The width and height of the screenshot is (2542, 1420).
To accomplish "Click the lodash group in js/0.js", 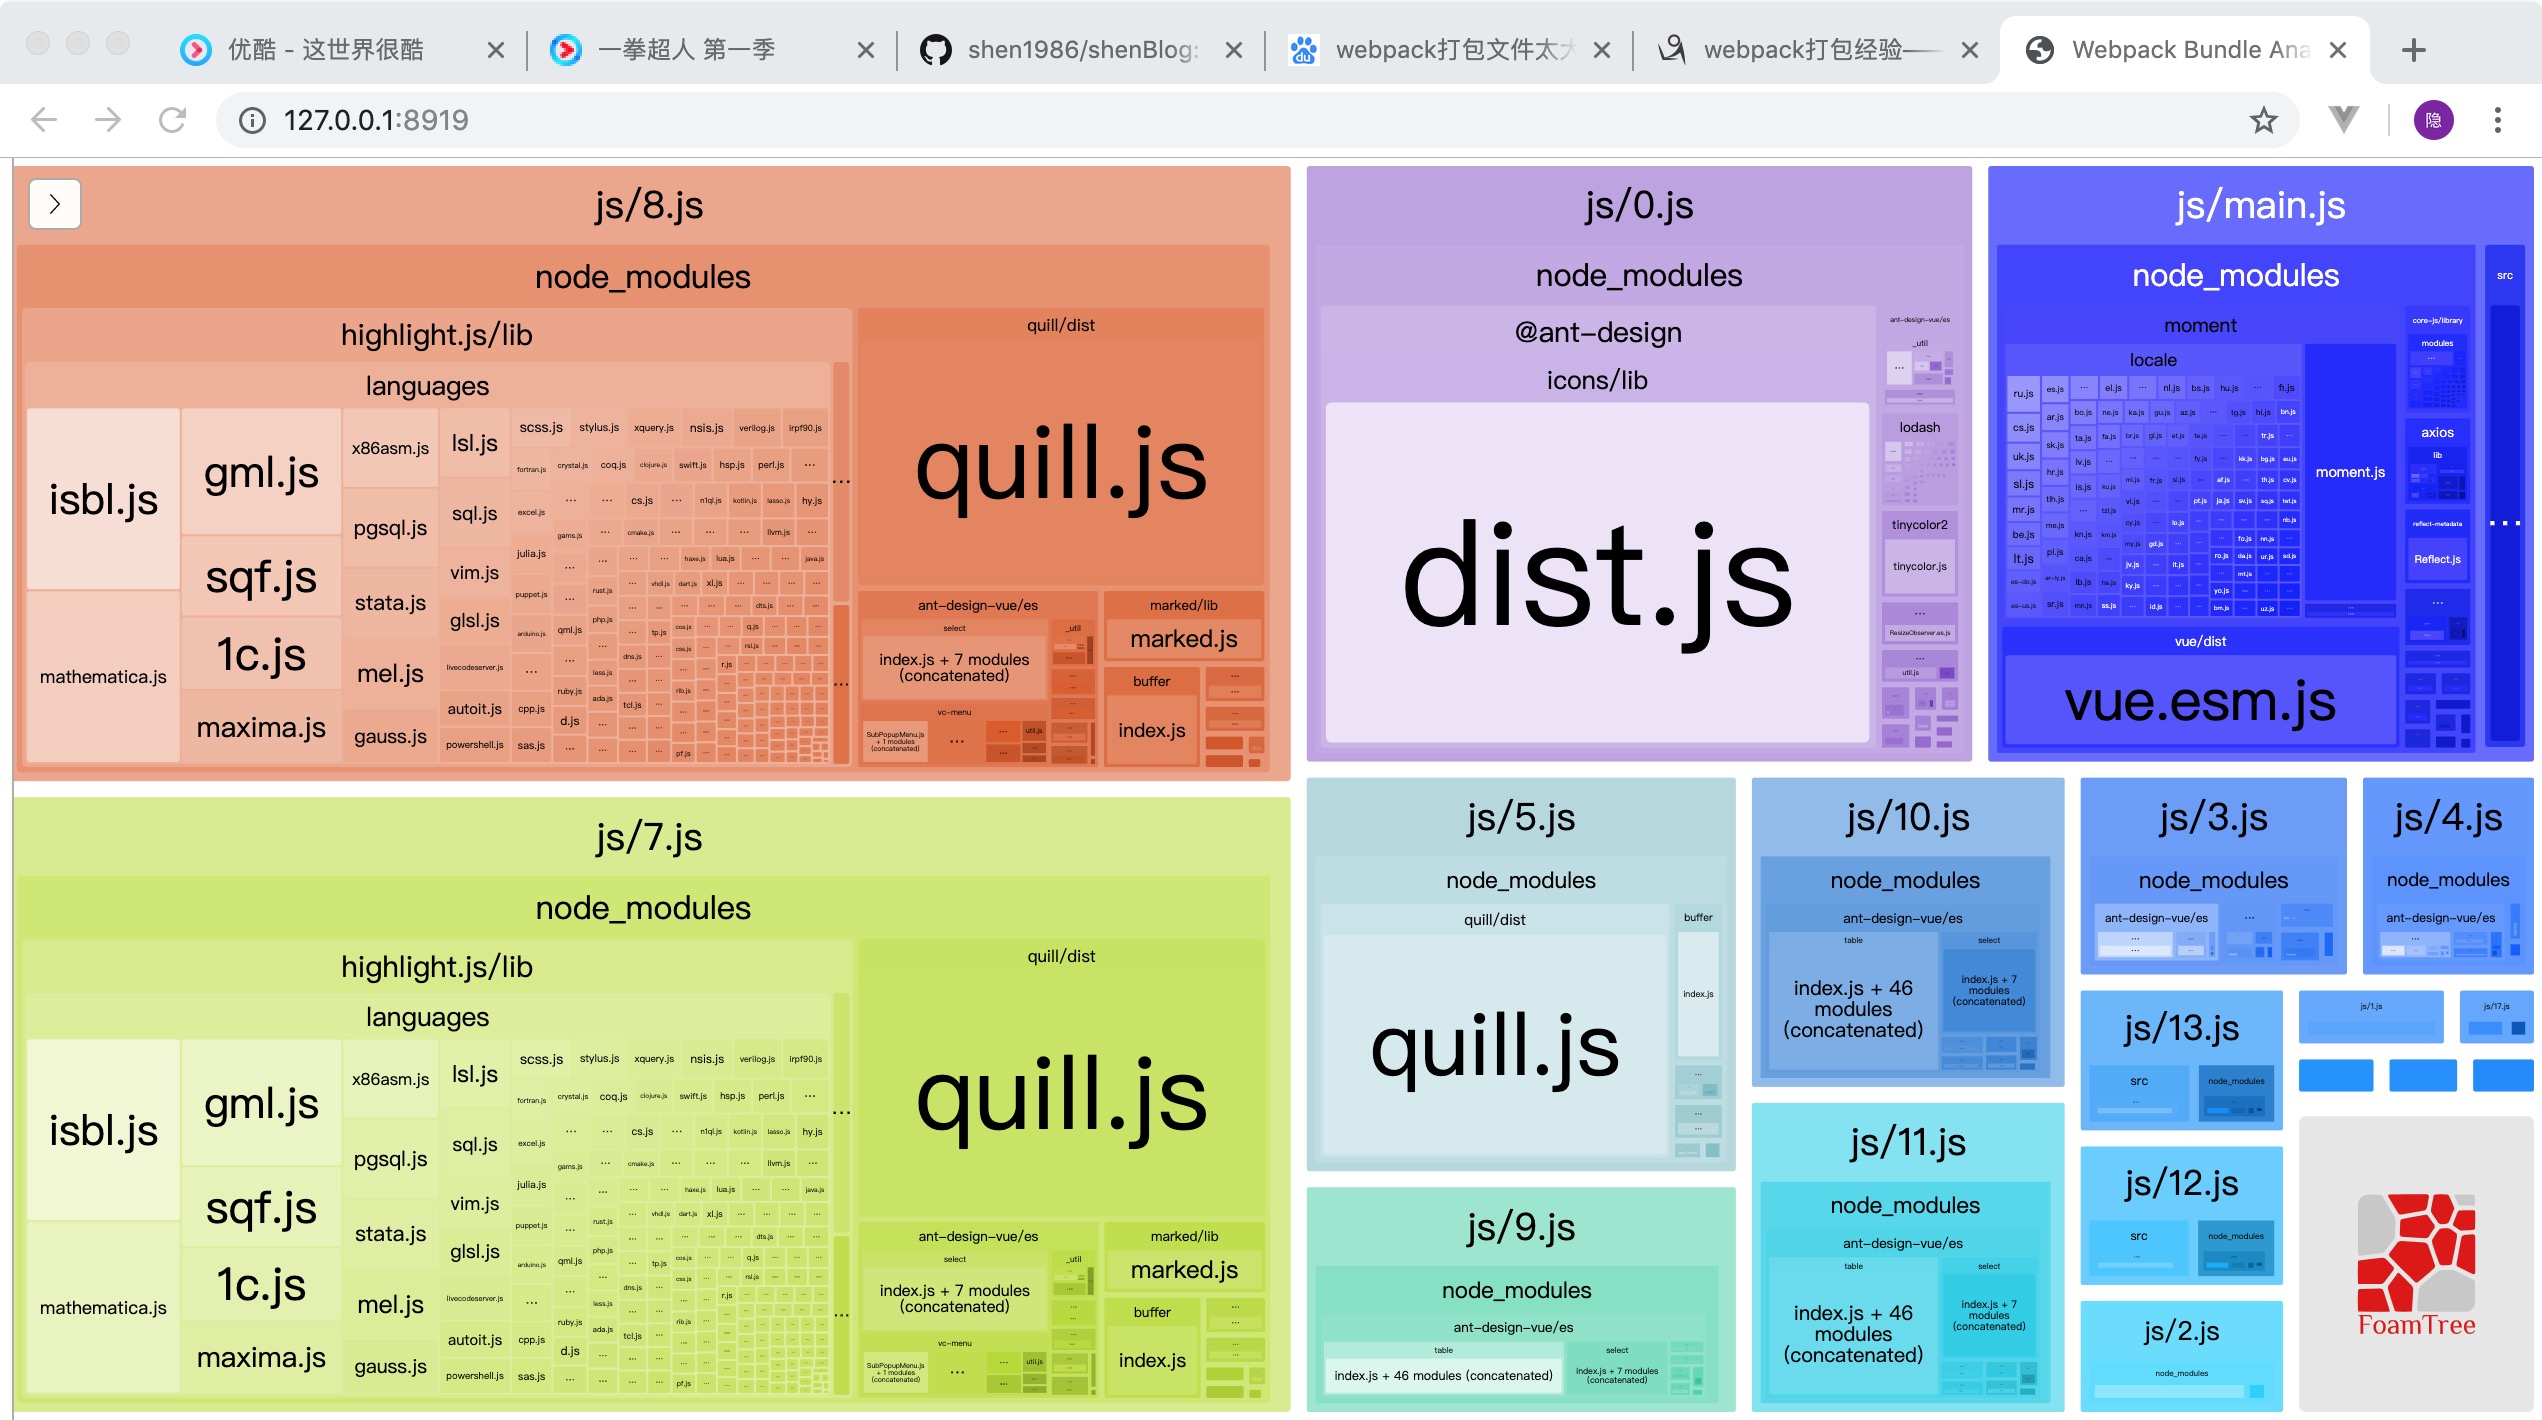I will coord(1919,427).
